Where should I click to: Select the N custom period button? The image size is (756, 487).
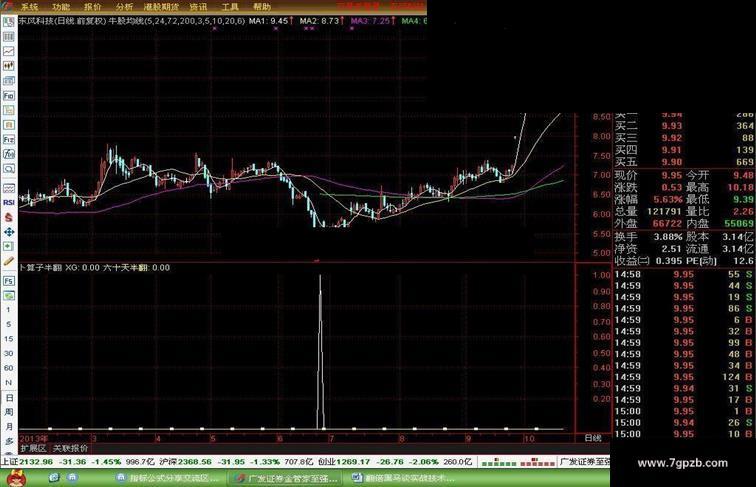click(8, 382)
